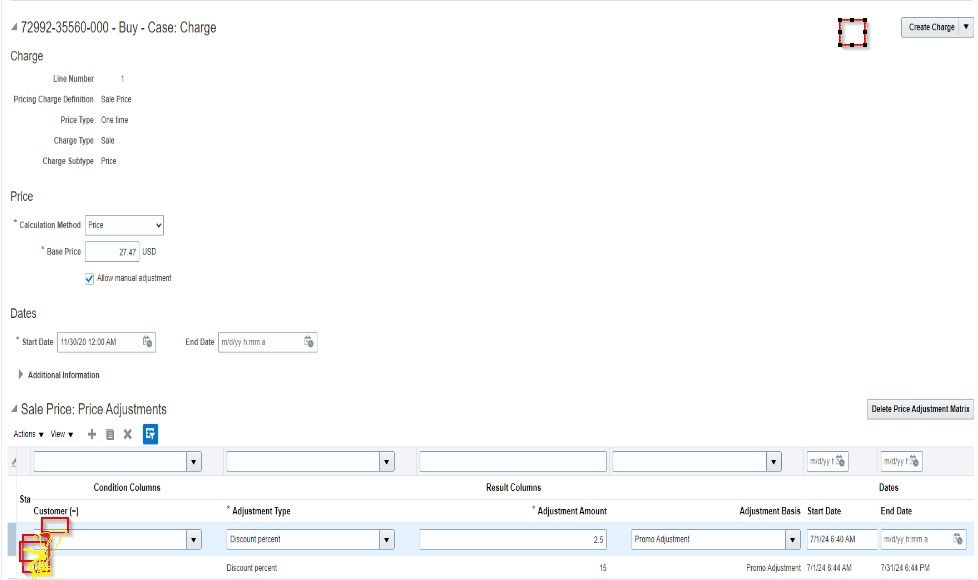Open the Calculation Method dropdown
The width and height of the screenshot is (978, 580).
pos(157,224)
